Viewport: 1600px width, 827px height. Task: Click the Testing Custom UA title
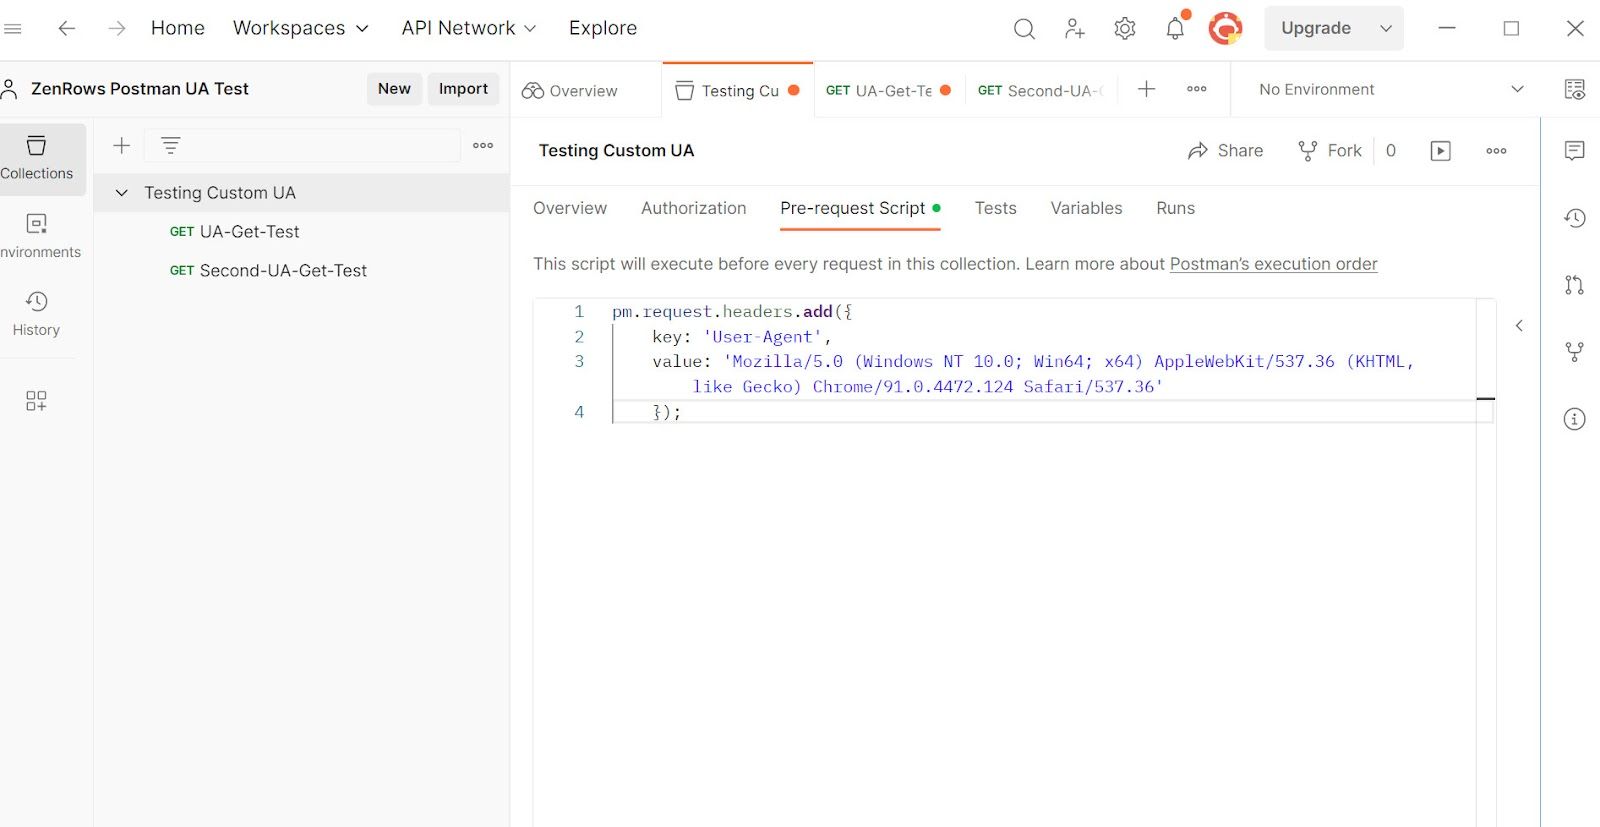616,151
